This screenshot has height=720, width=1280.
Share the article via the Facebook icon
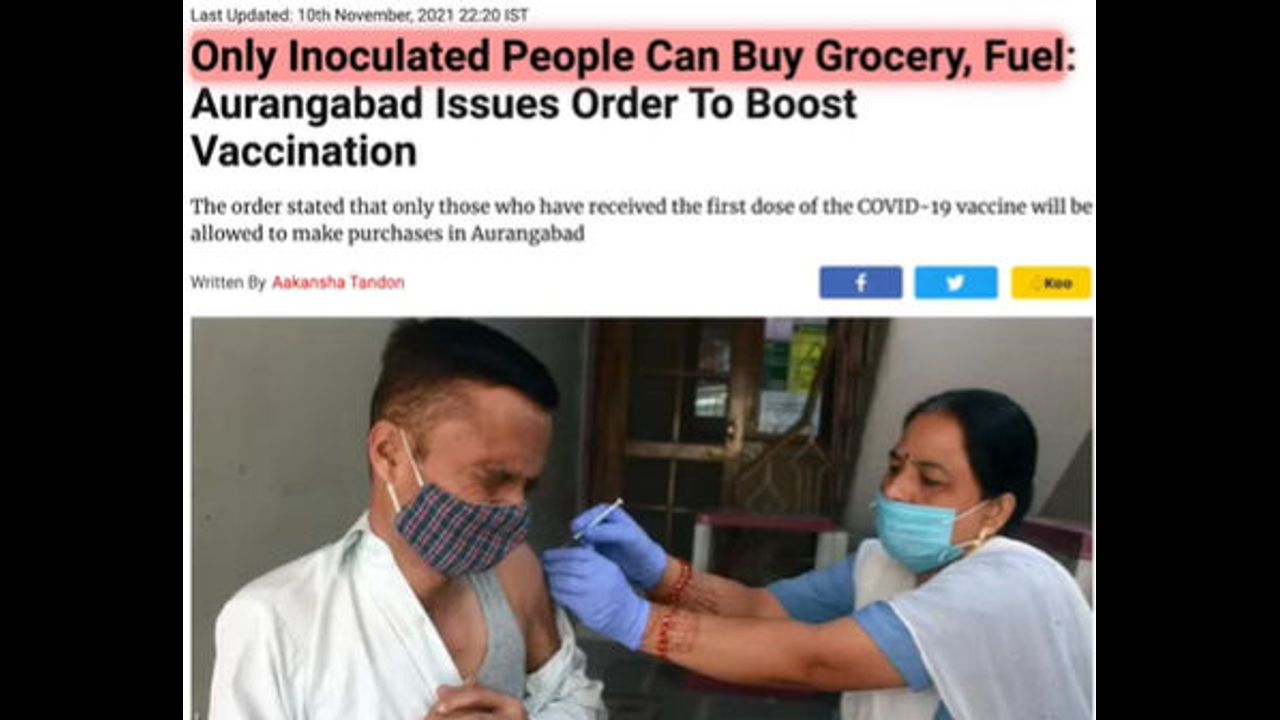coord(860,282)
